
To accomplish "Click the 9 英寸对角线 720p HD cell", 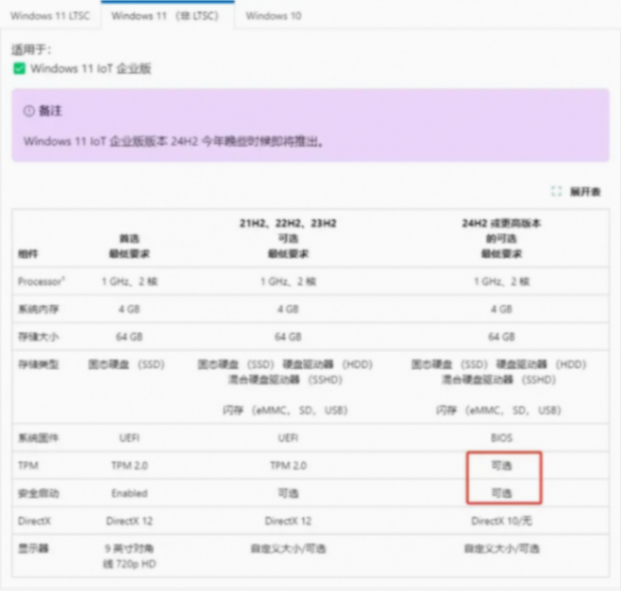I will click(x=129, y=555).
